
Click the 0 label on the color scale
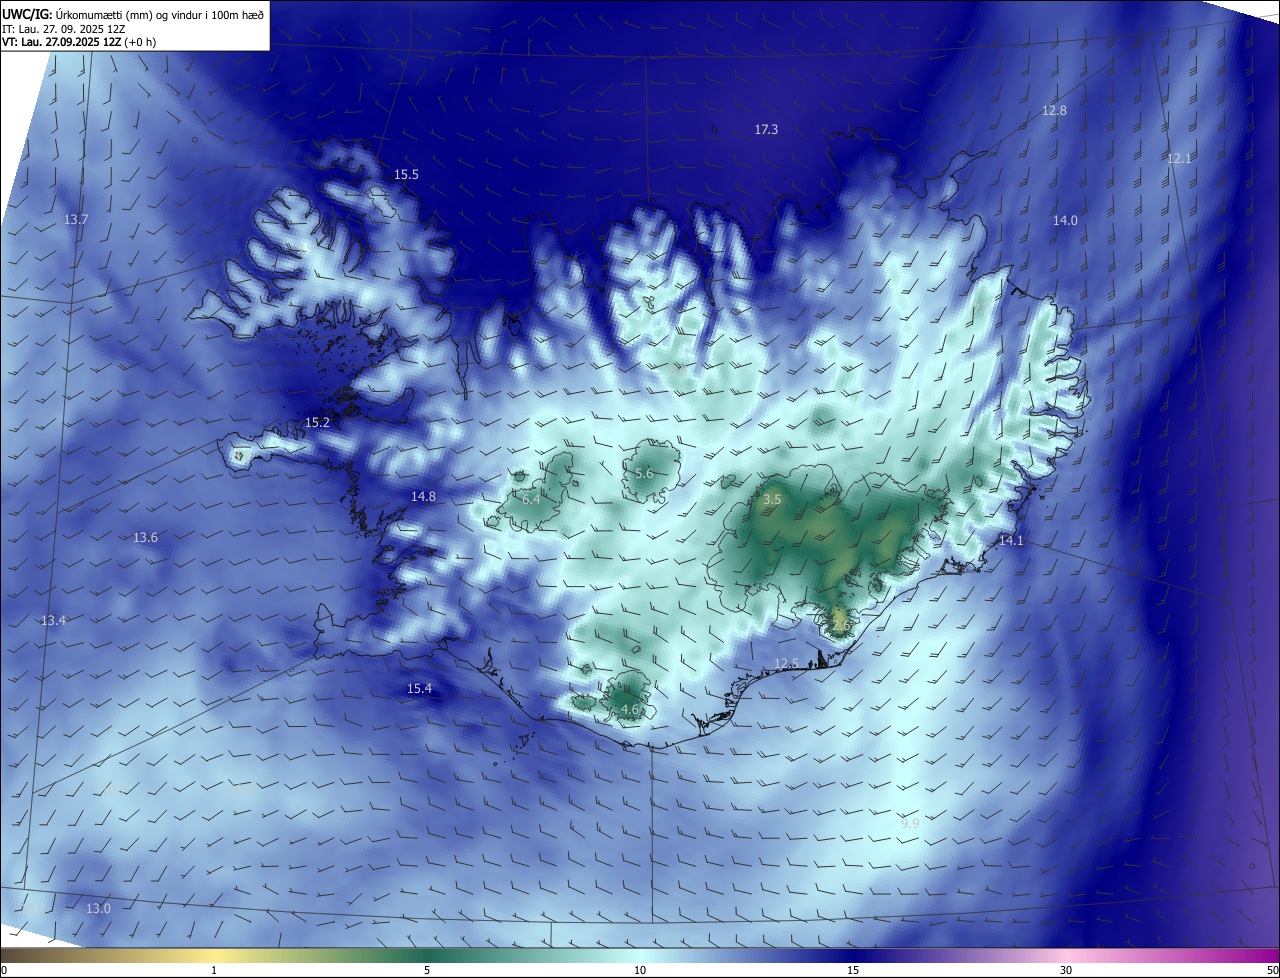(4, 970)
